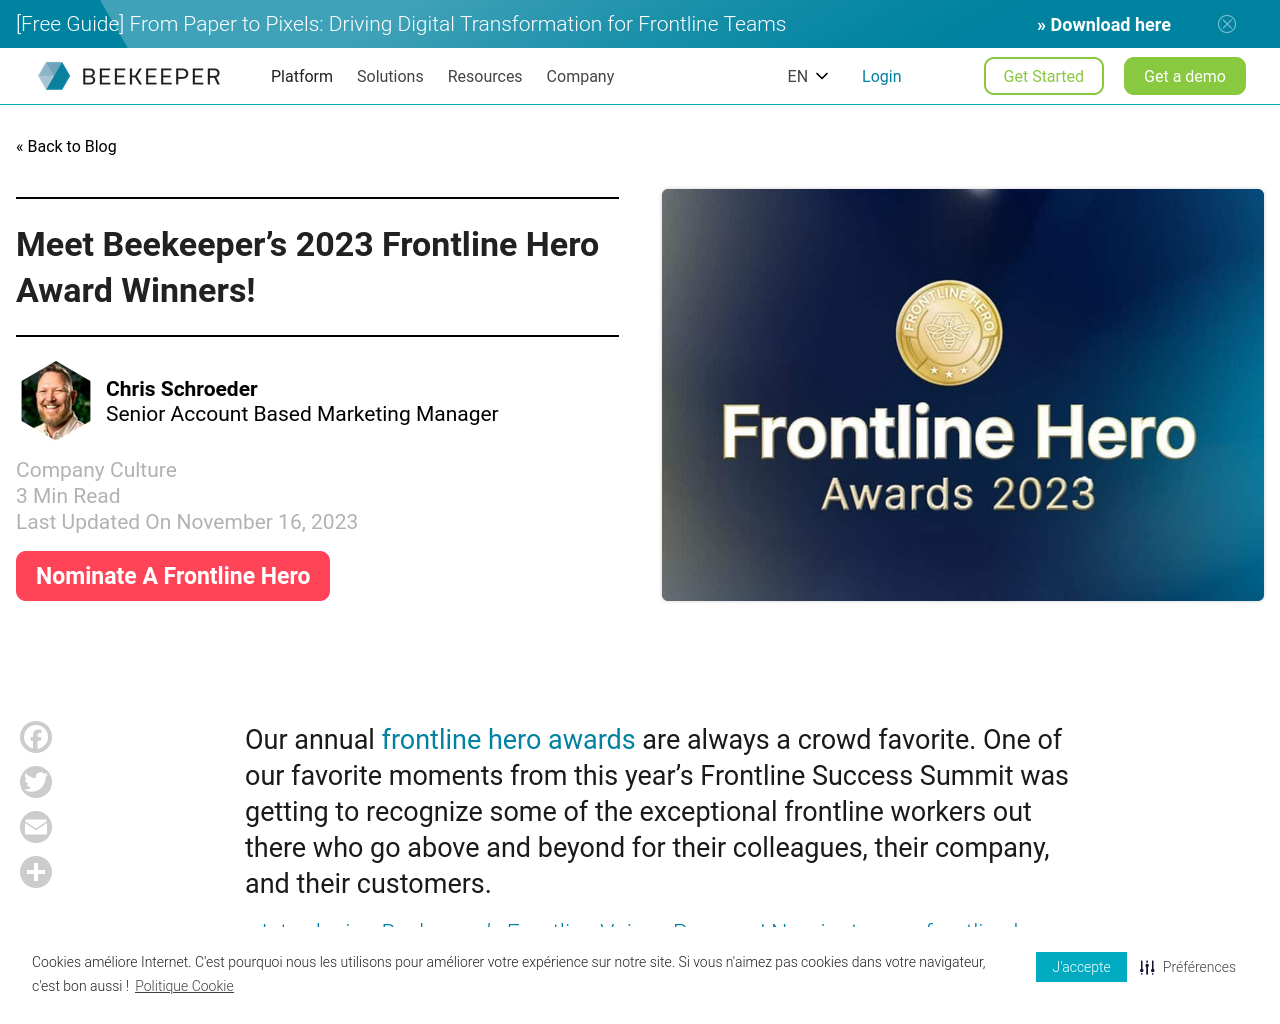Click the Frontline Hero Awards 2023 image
The image size is (1280, 1024).
point(963,395)
